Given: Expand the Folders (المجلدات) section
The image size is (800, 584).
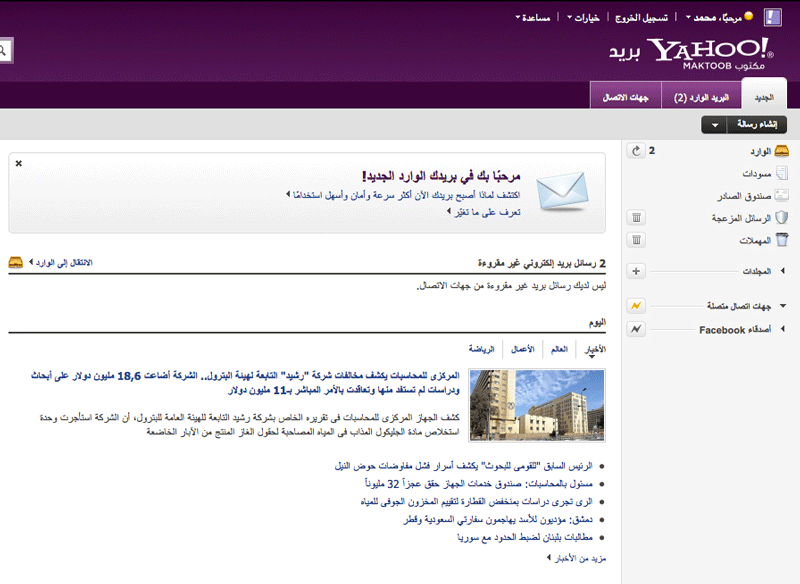Looking at the screenshot, I should (783, 271).
